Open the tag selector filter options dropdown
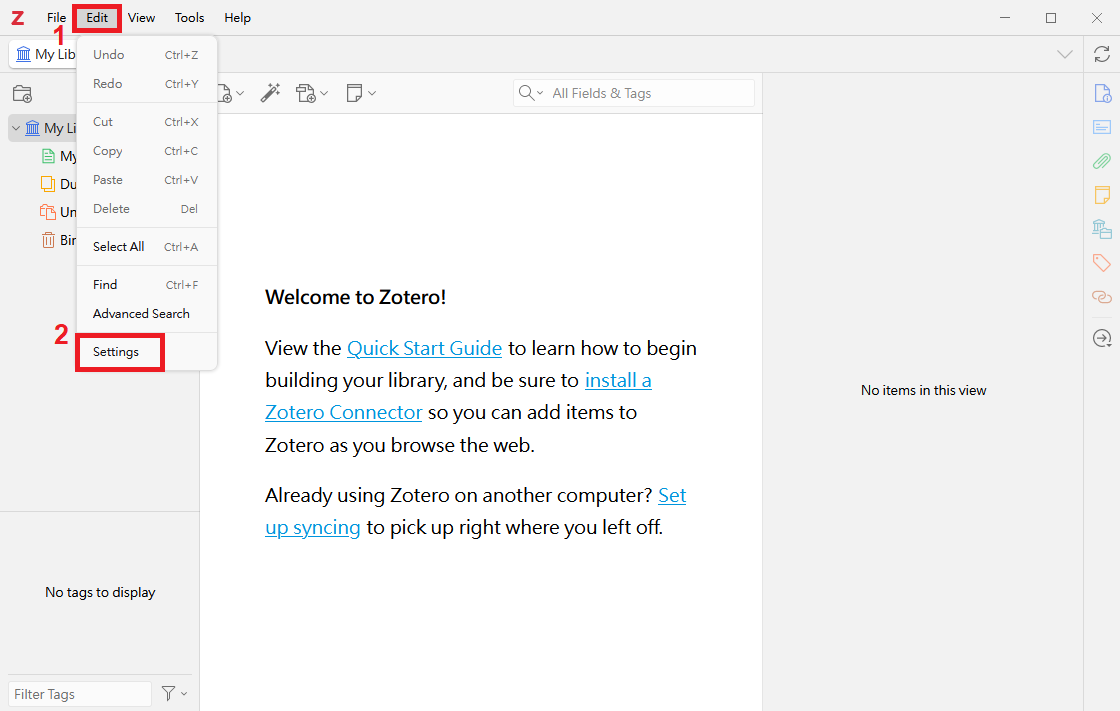1120x711 pixels. pyautogui.click(x=174, y=693)
